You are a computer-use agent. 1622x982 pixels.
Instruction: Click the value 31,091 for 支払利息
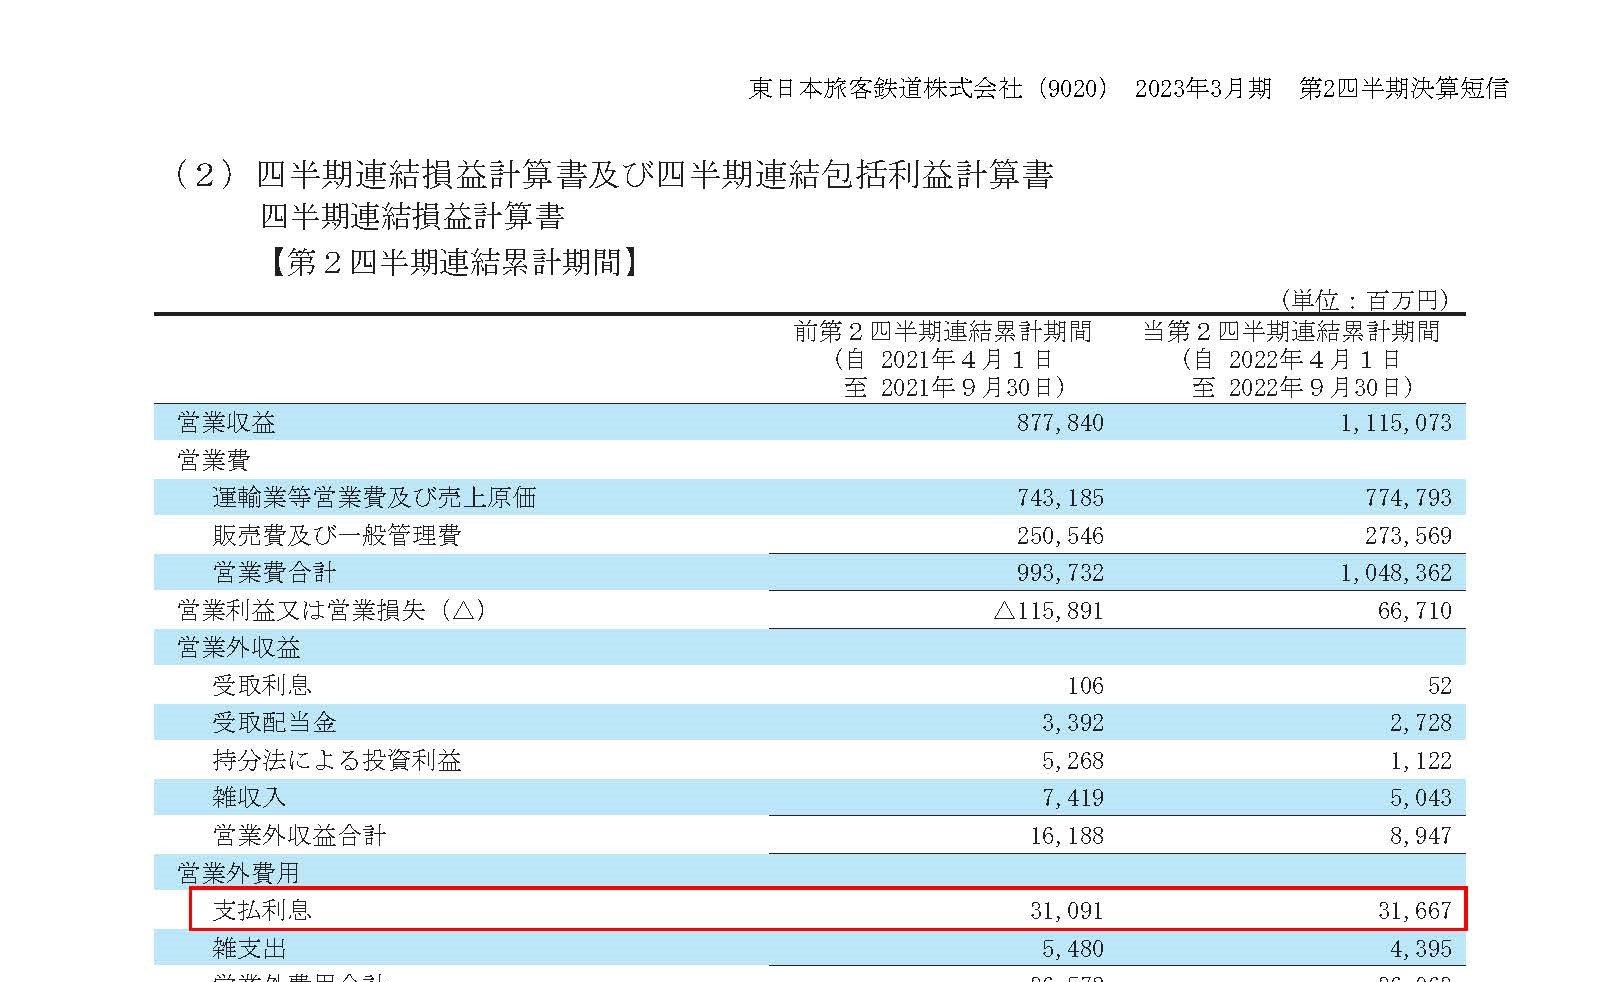click(1066, 910)
